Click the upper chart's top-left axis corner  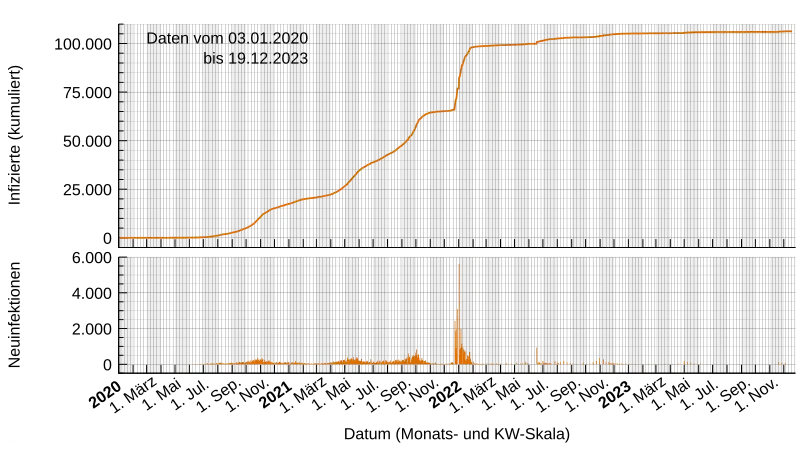click(x=121, y=26)
